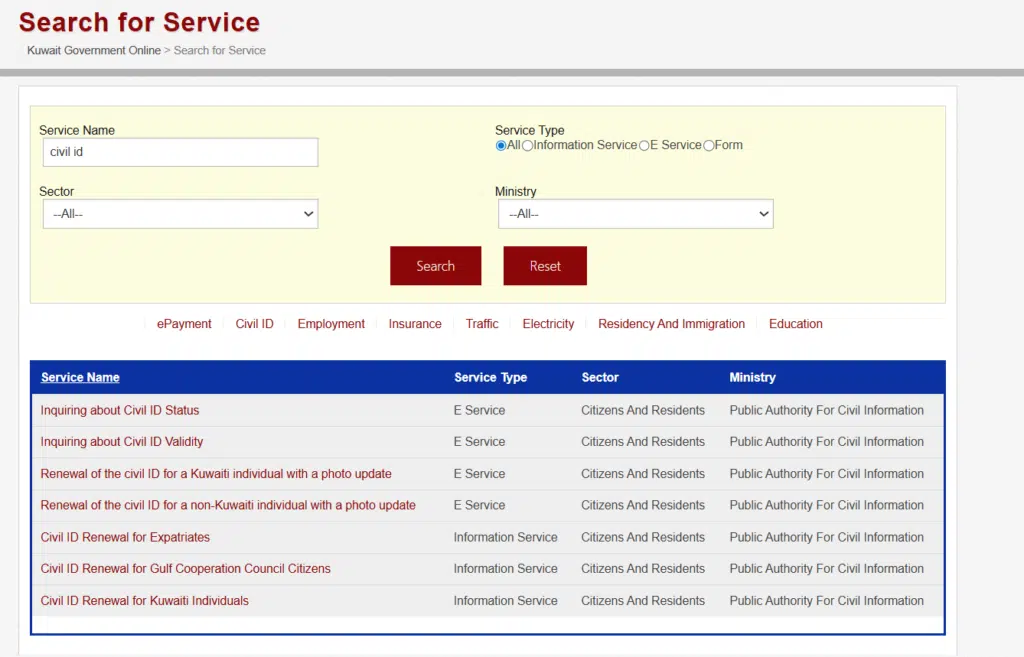Screen dimensions: 1024x657
Task: Choose "Information Service" as the service type
Action: pyautogui.click(x=527, y=145)
